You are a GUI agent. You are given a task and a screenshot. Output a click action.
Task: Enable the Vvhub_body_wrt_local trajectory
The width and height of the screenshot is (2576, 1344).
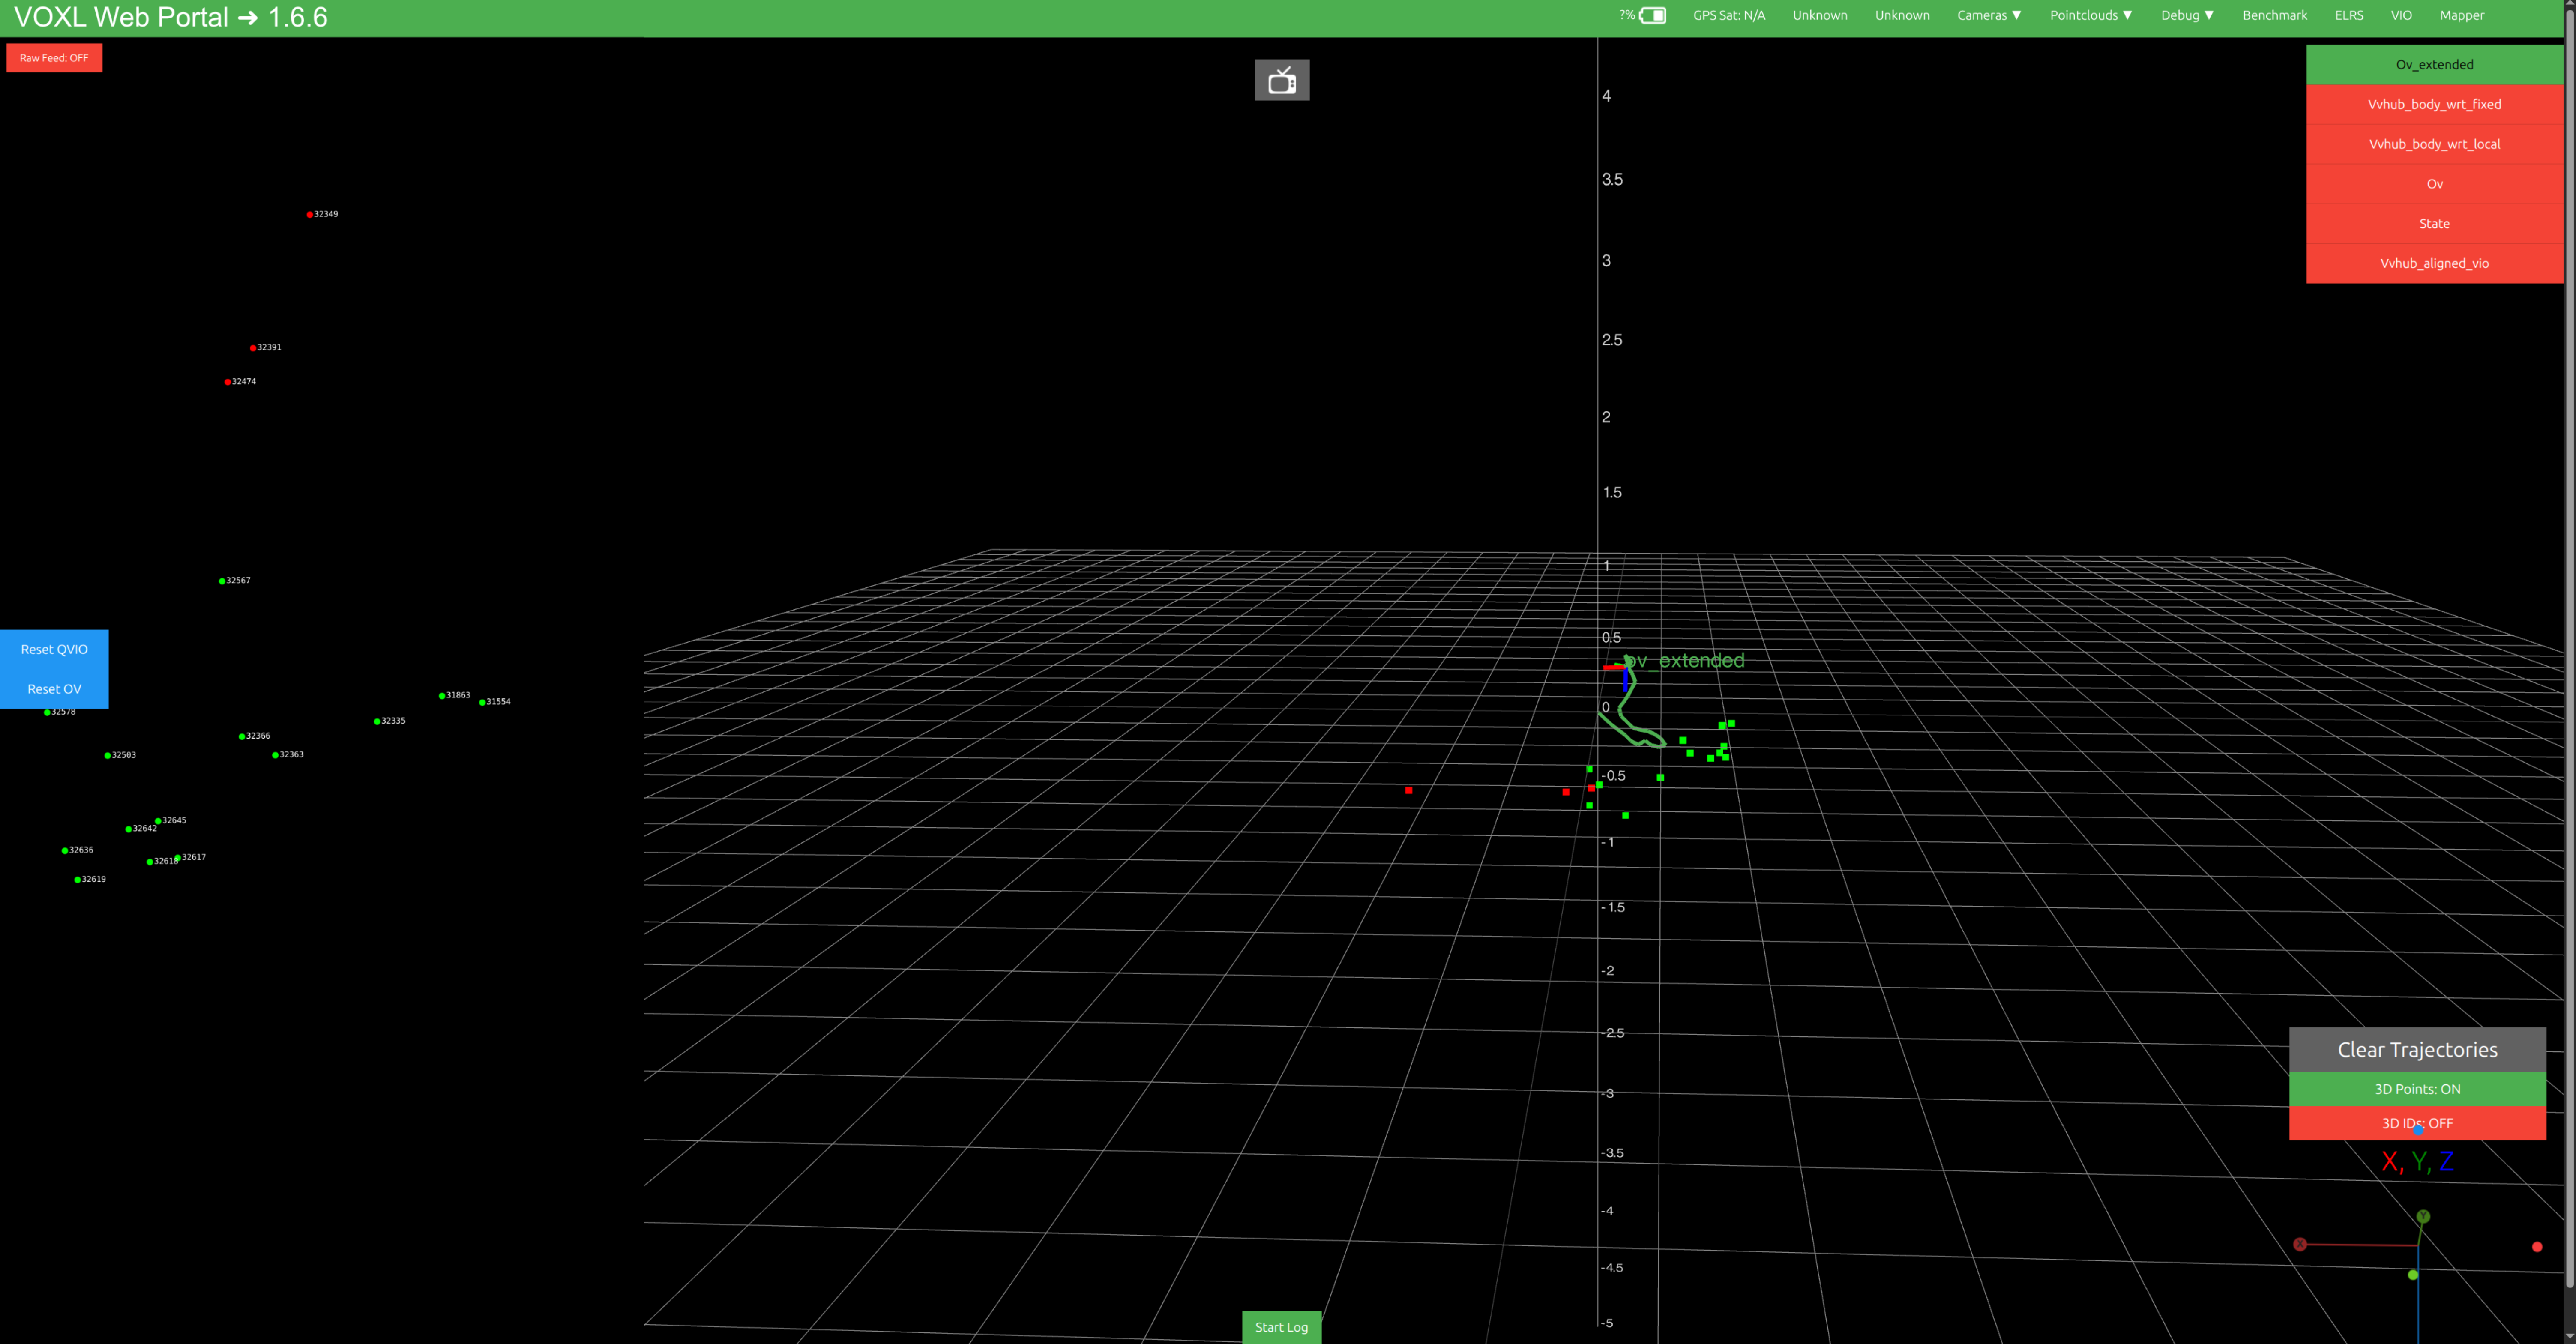click(2434, 144)
